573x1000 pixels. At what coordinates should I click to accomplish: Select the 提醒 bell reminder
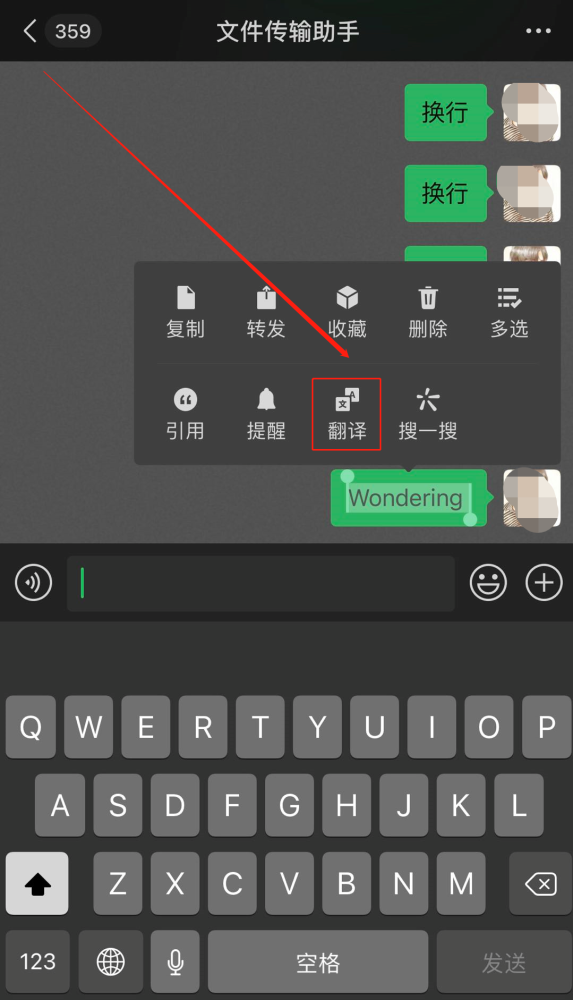[266, 414]
